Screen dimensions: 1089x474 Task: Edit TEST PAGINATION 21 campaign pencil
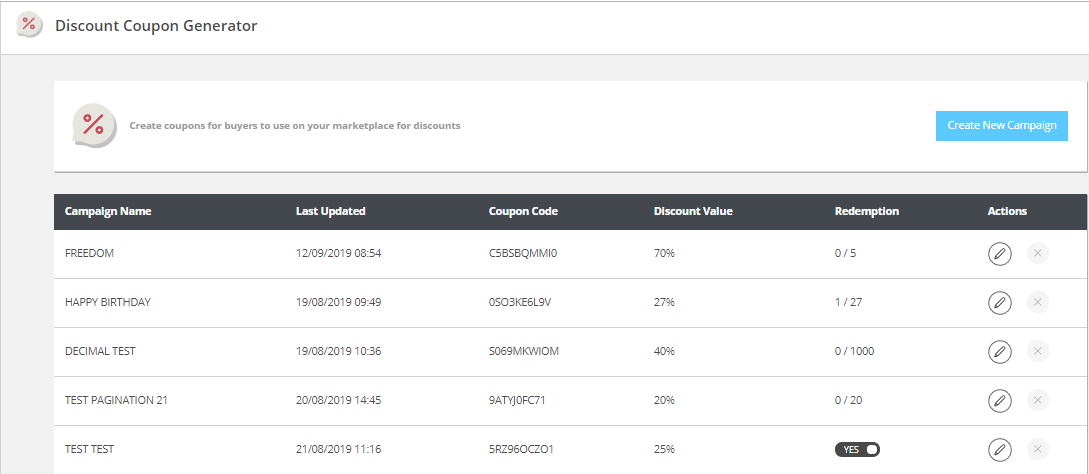(999, 400)
